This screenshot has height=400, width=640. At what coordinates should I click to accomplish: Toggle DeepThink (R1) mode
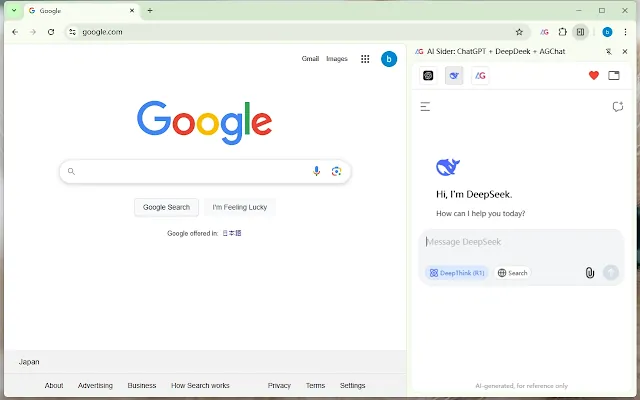(x=457, y=273)
